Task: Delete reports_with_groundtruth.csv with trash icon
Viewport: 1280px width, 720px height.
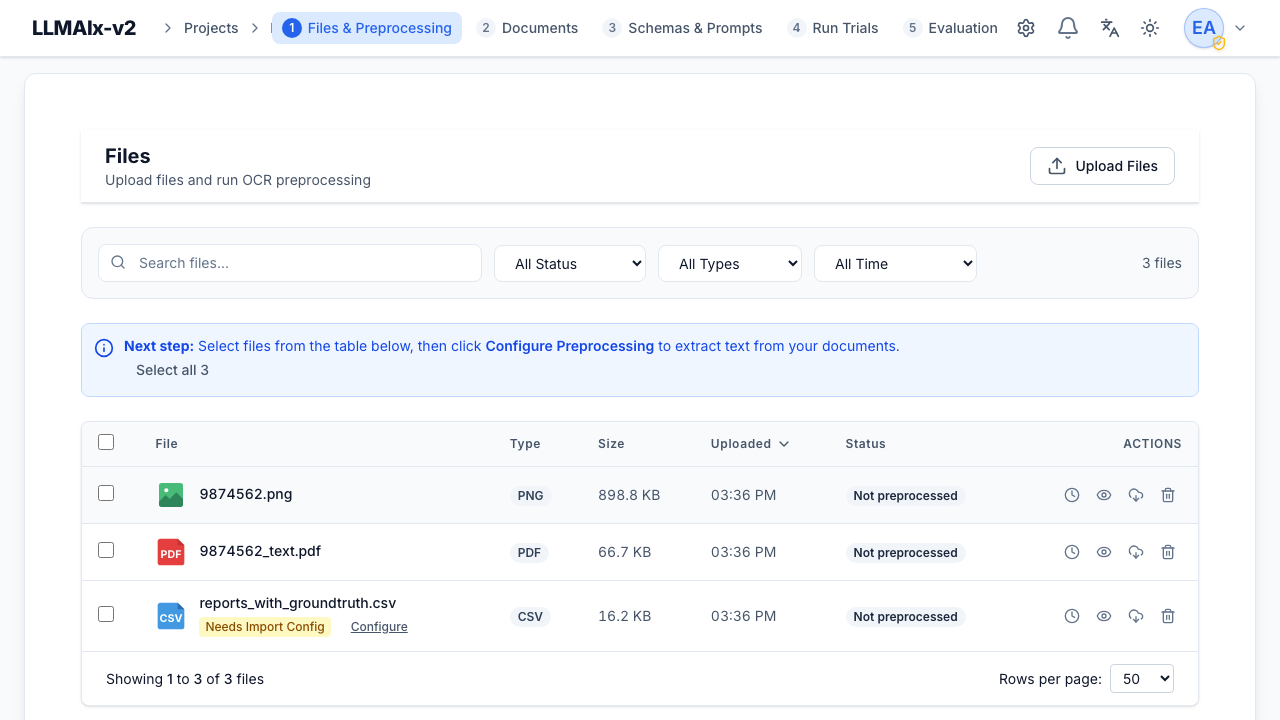Action: [x=1168, y=616]
